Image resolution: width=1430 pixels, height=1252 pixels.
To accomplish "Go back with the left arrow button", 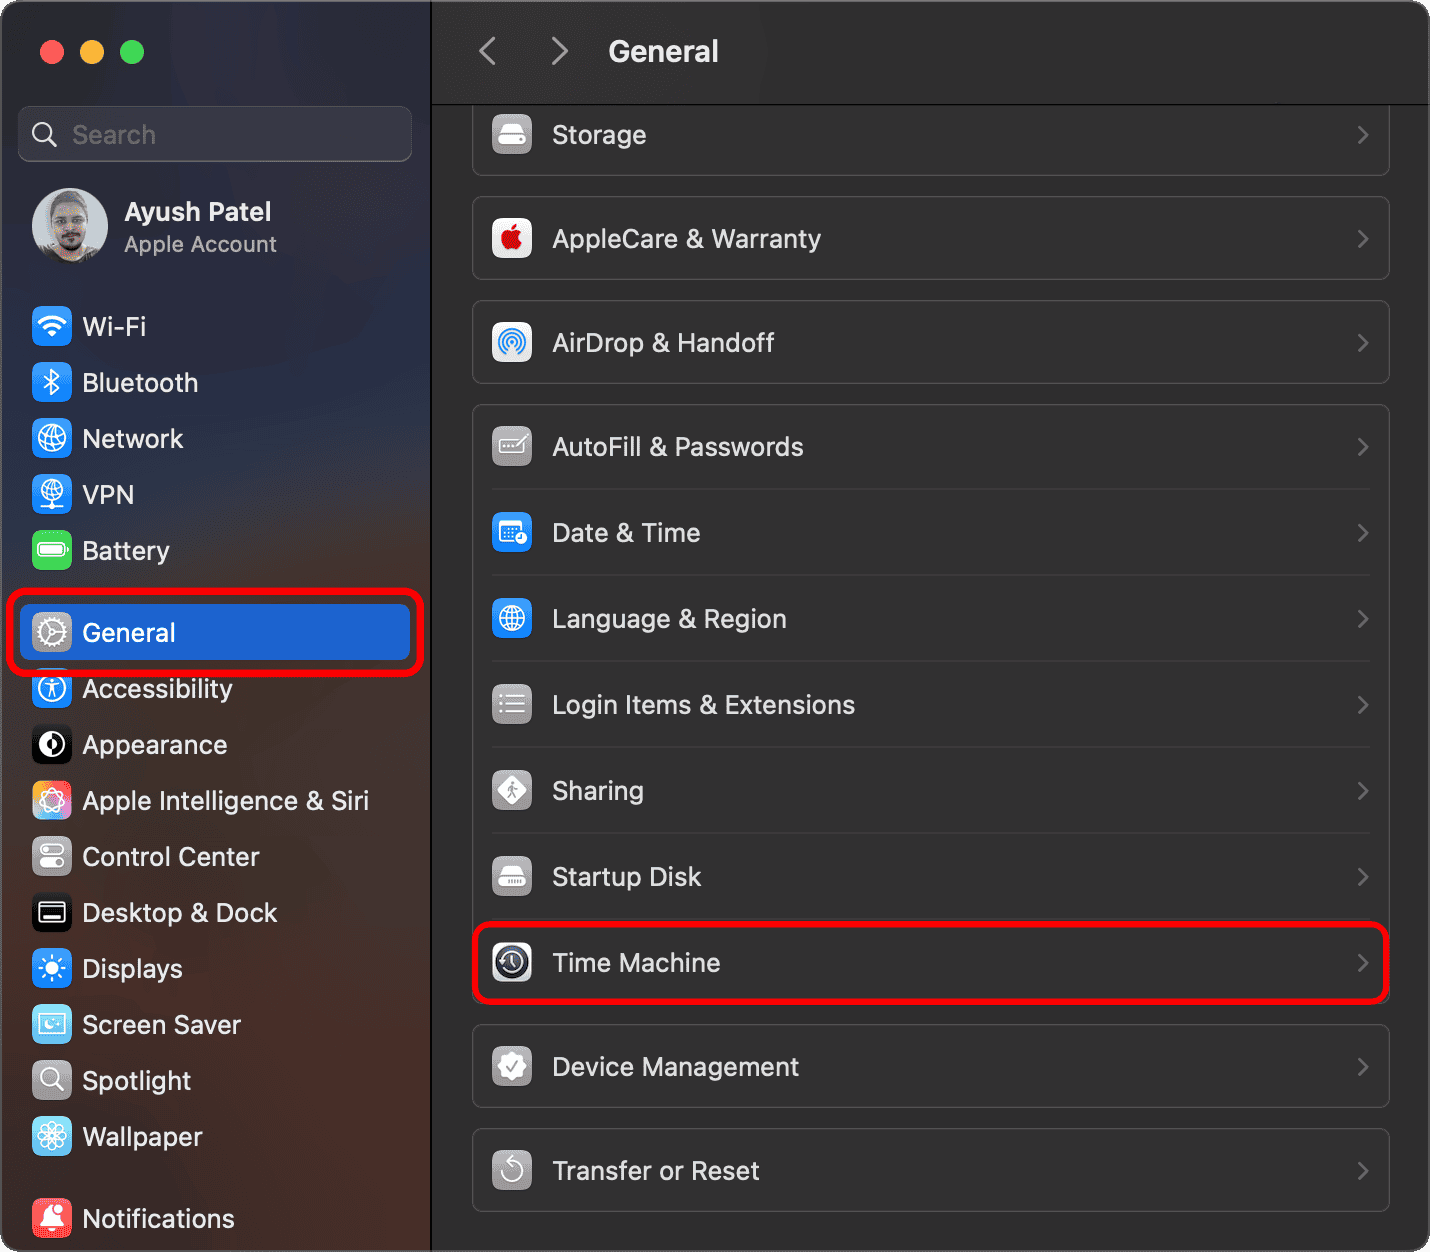I will 488,51.
